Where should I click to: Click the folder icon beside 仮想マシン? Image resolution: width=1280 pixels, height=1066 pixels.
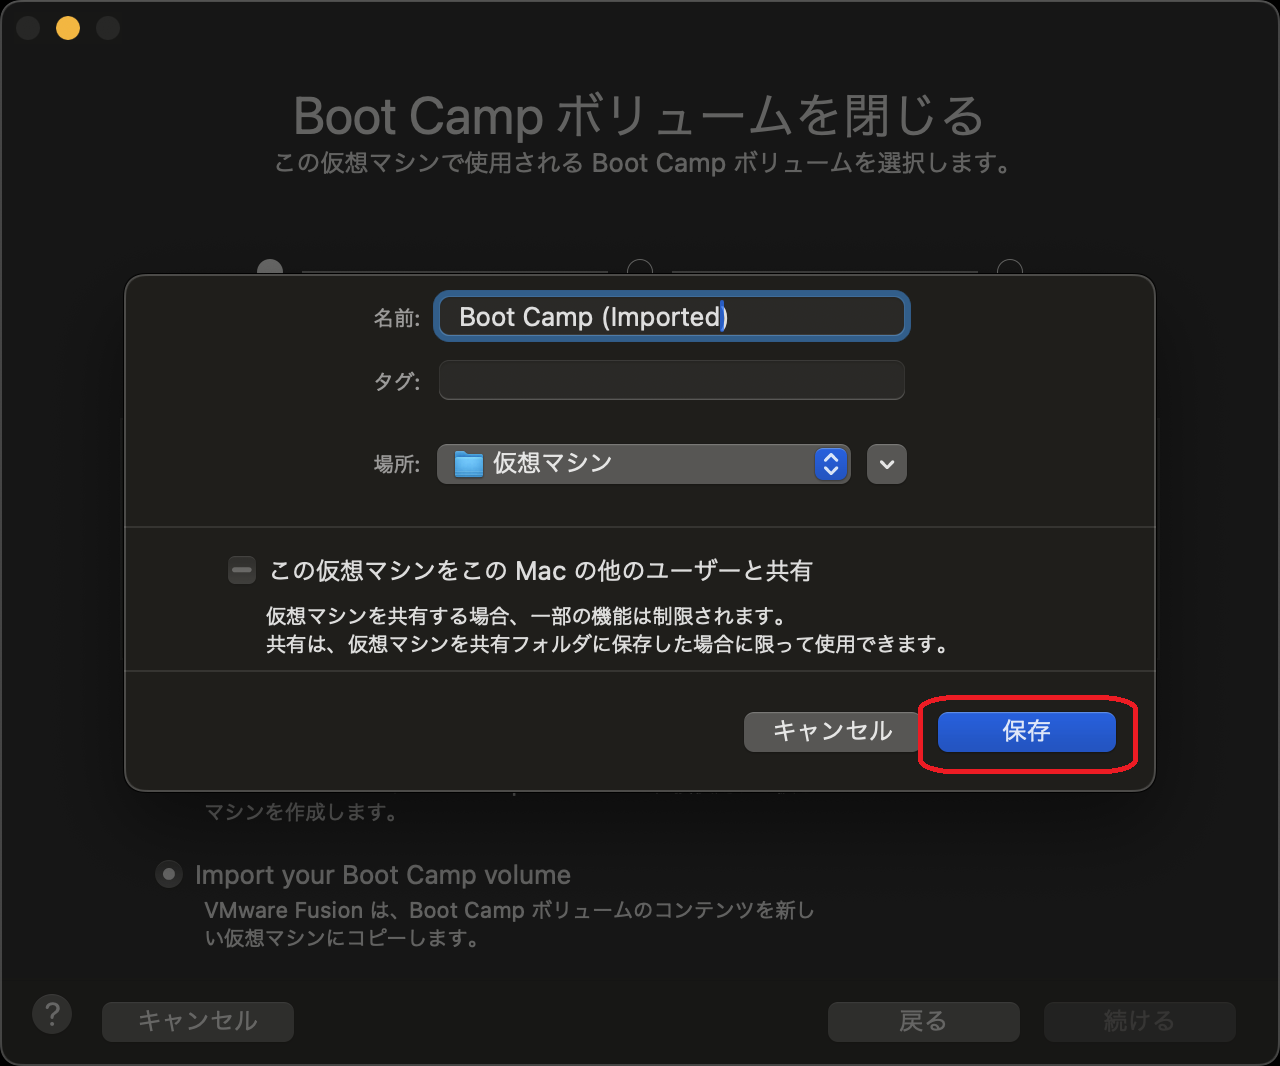[469, 464]
